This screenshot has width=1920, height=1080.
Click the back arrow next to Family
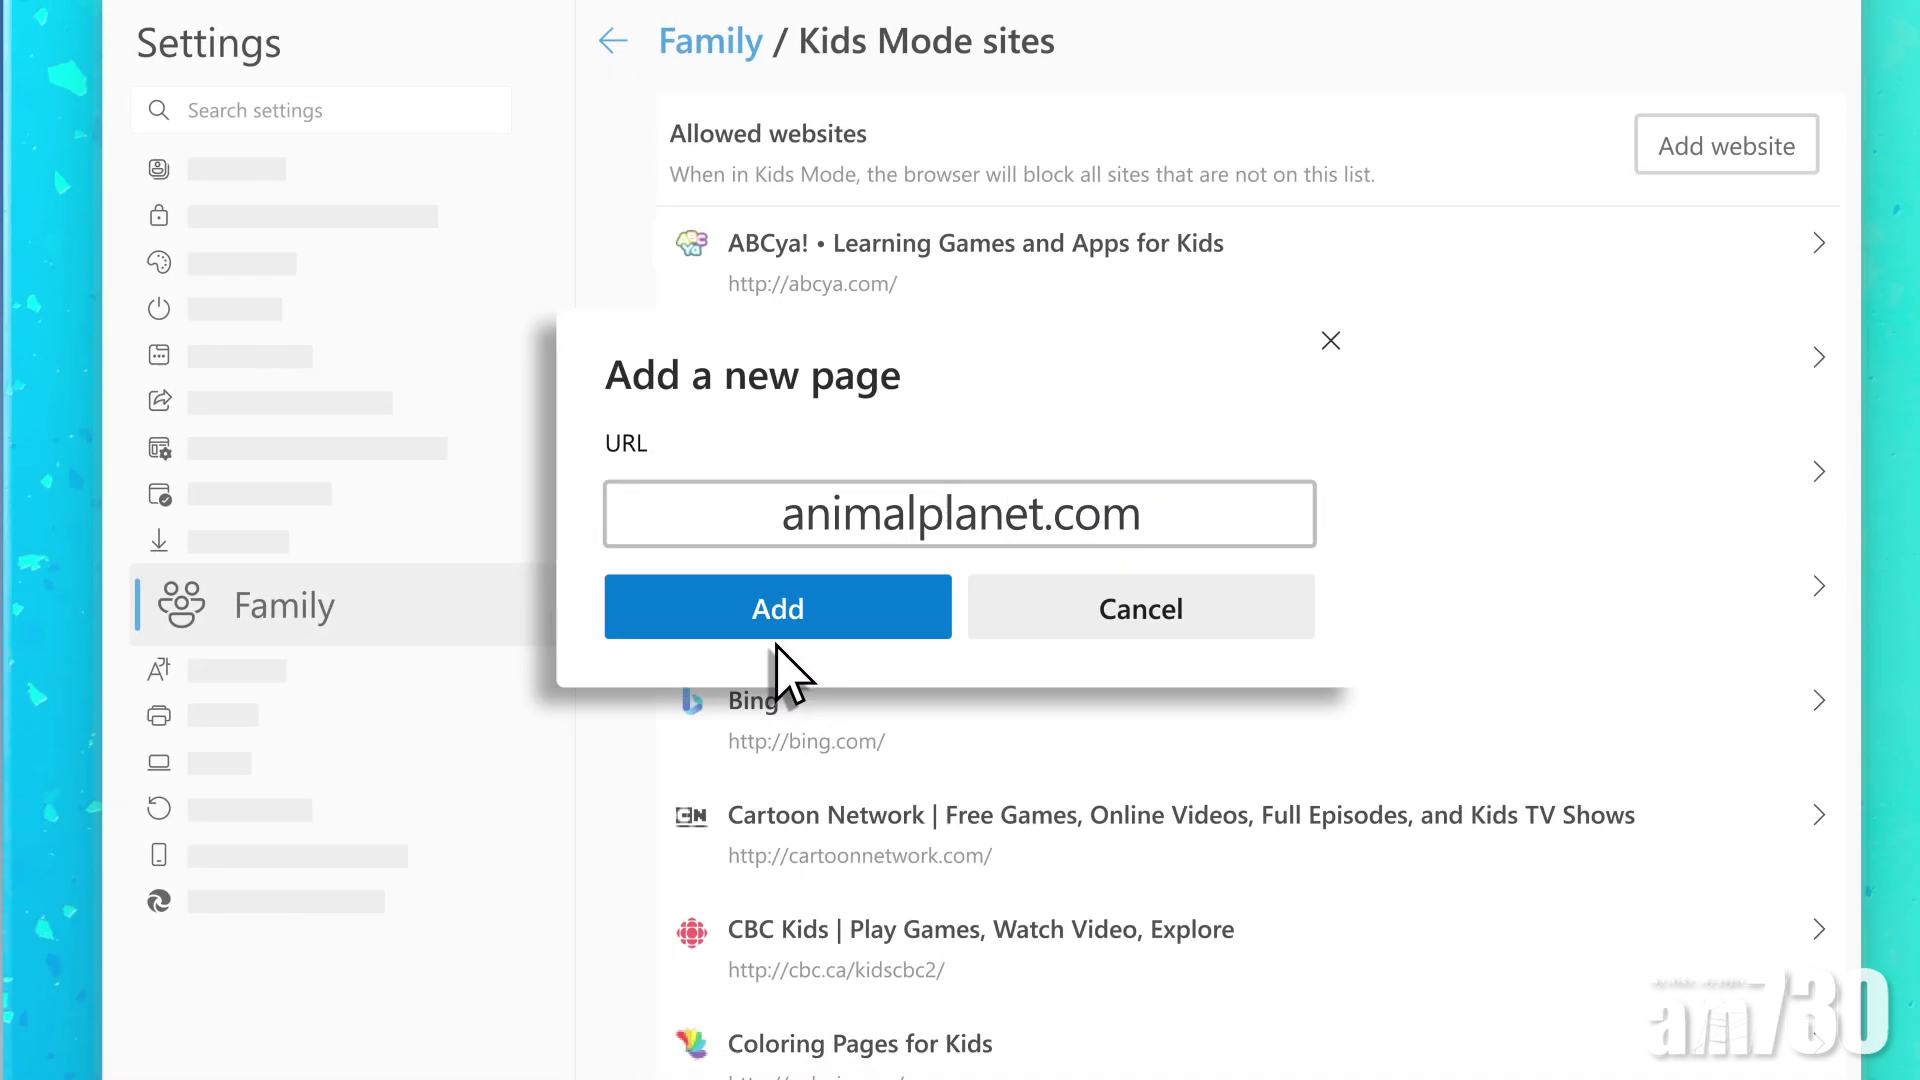(613, 41)
